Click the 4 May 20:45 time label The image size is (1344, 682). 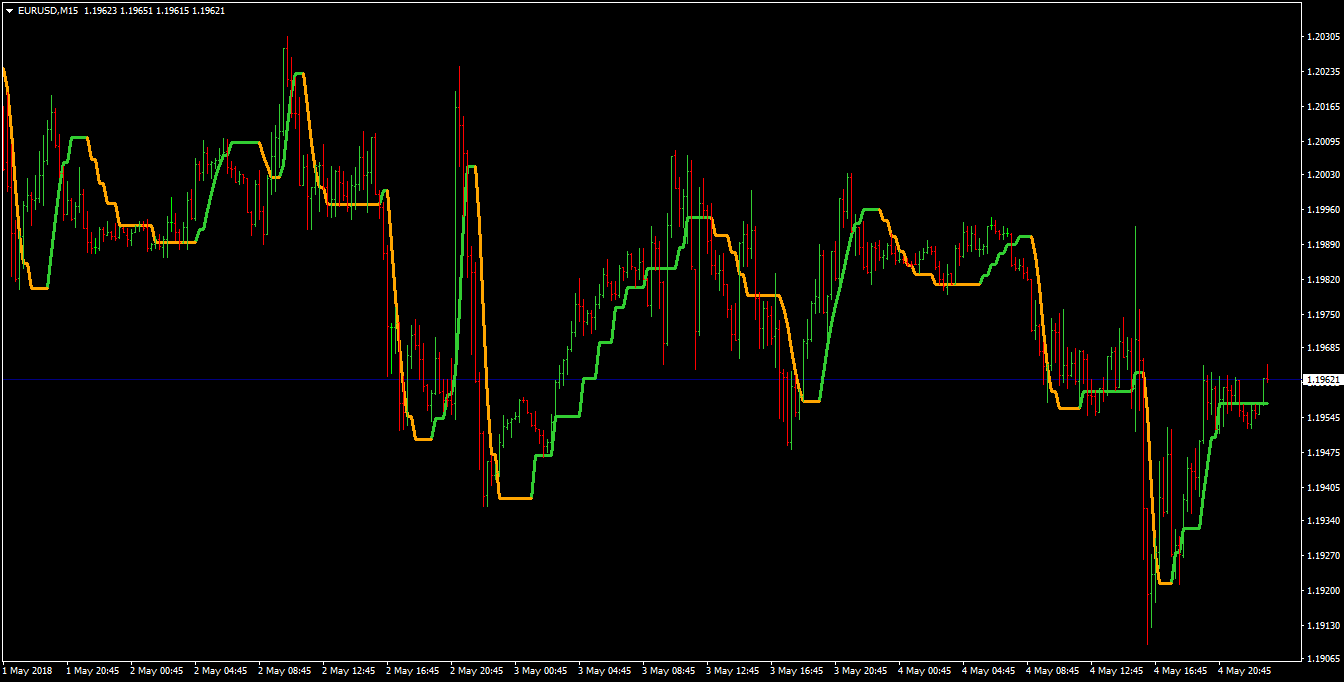tap(1245, 671)
